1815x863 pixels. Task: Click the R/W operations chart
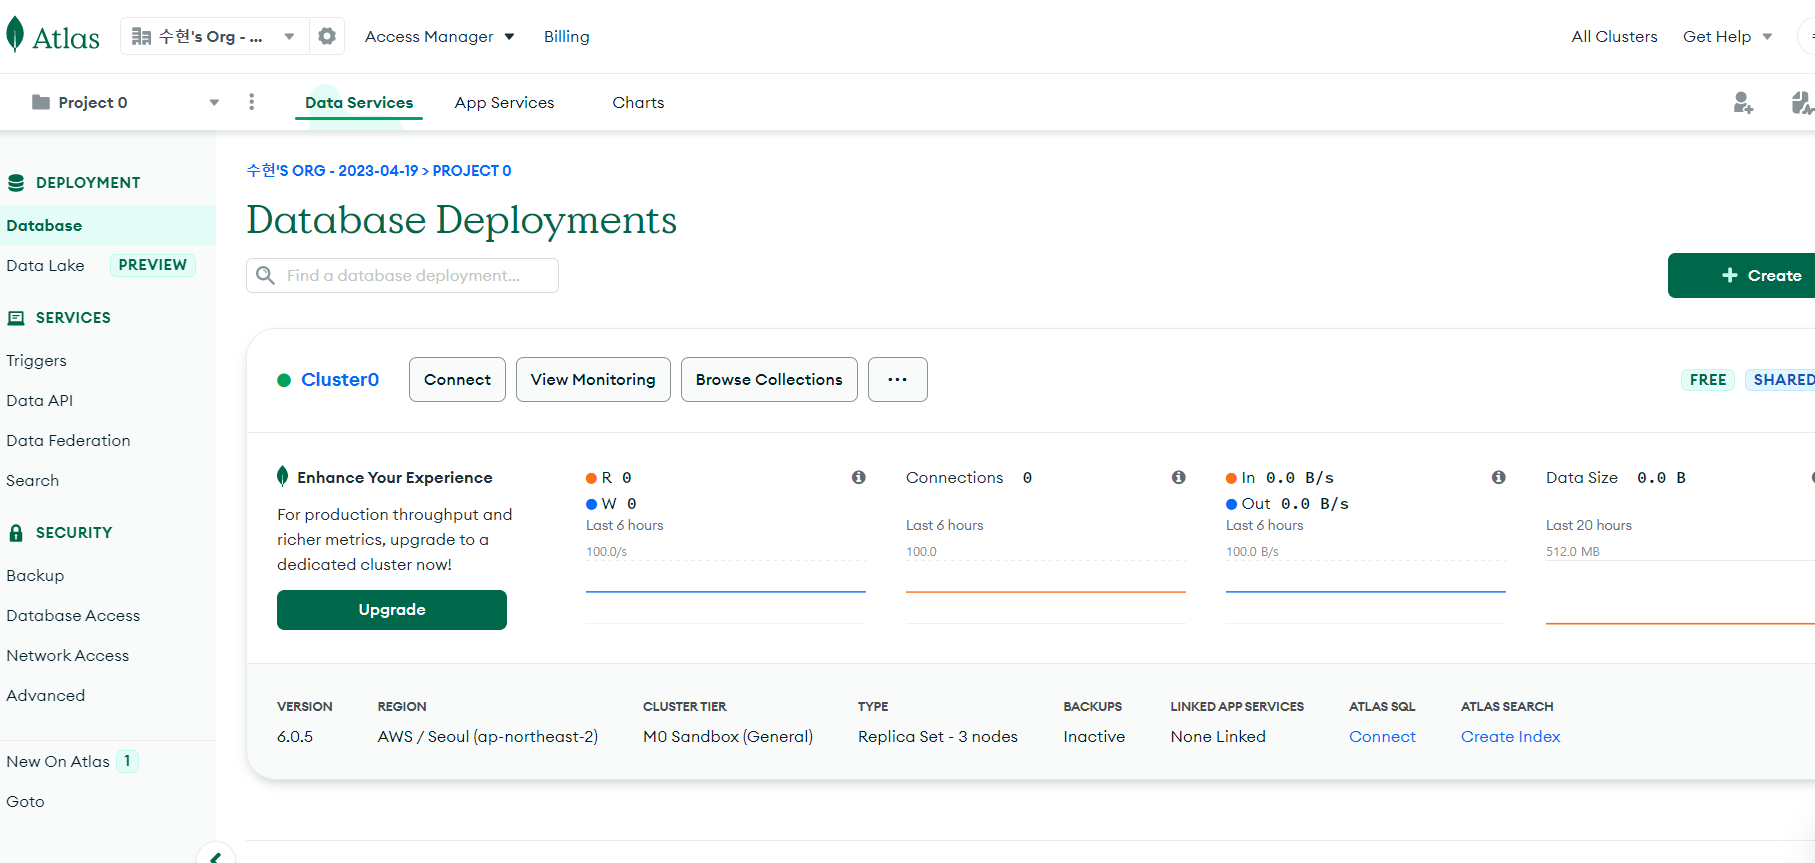pyautogui.click(x=726, y=592)
